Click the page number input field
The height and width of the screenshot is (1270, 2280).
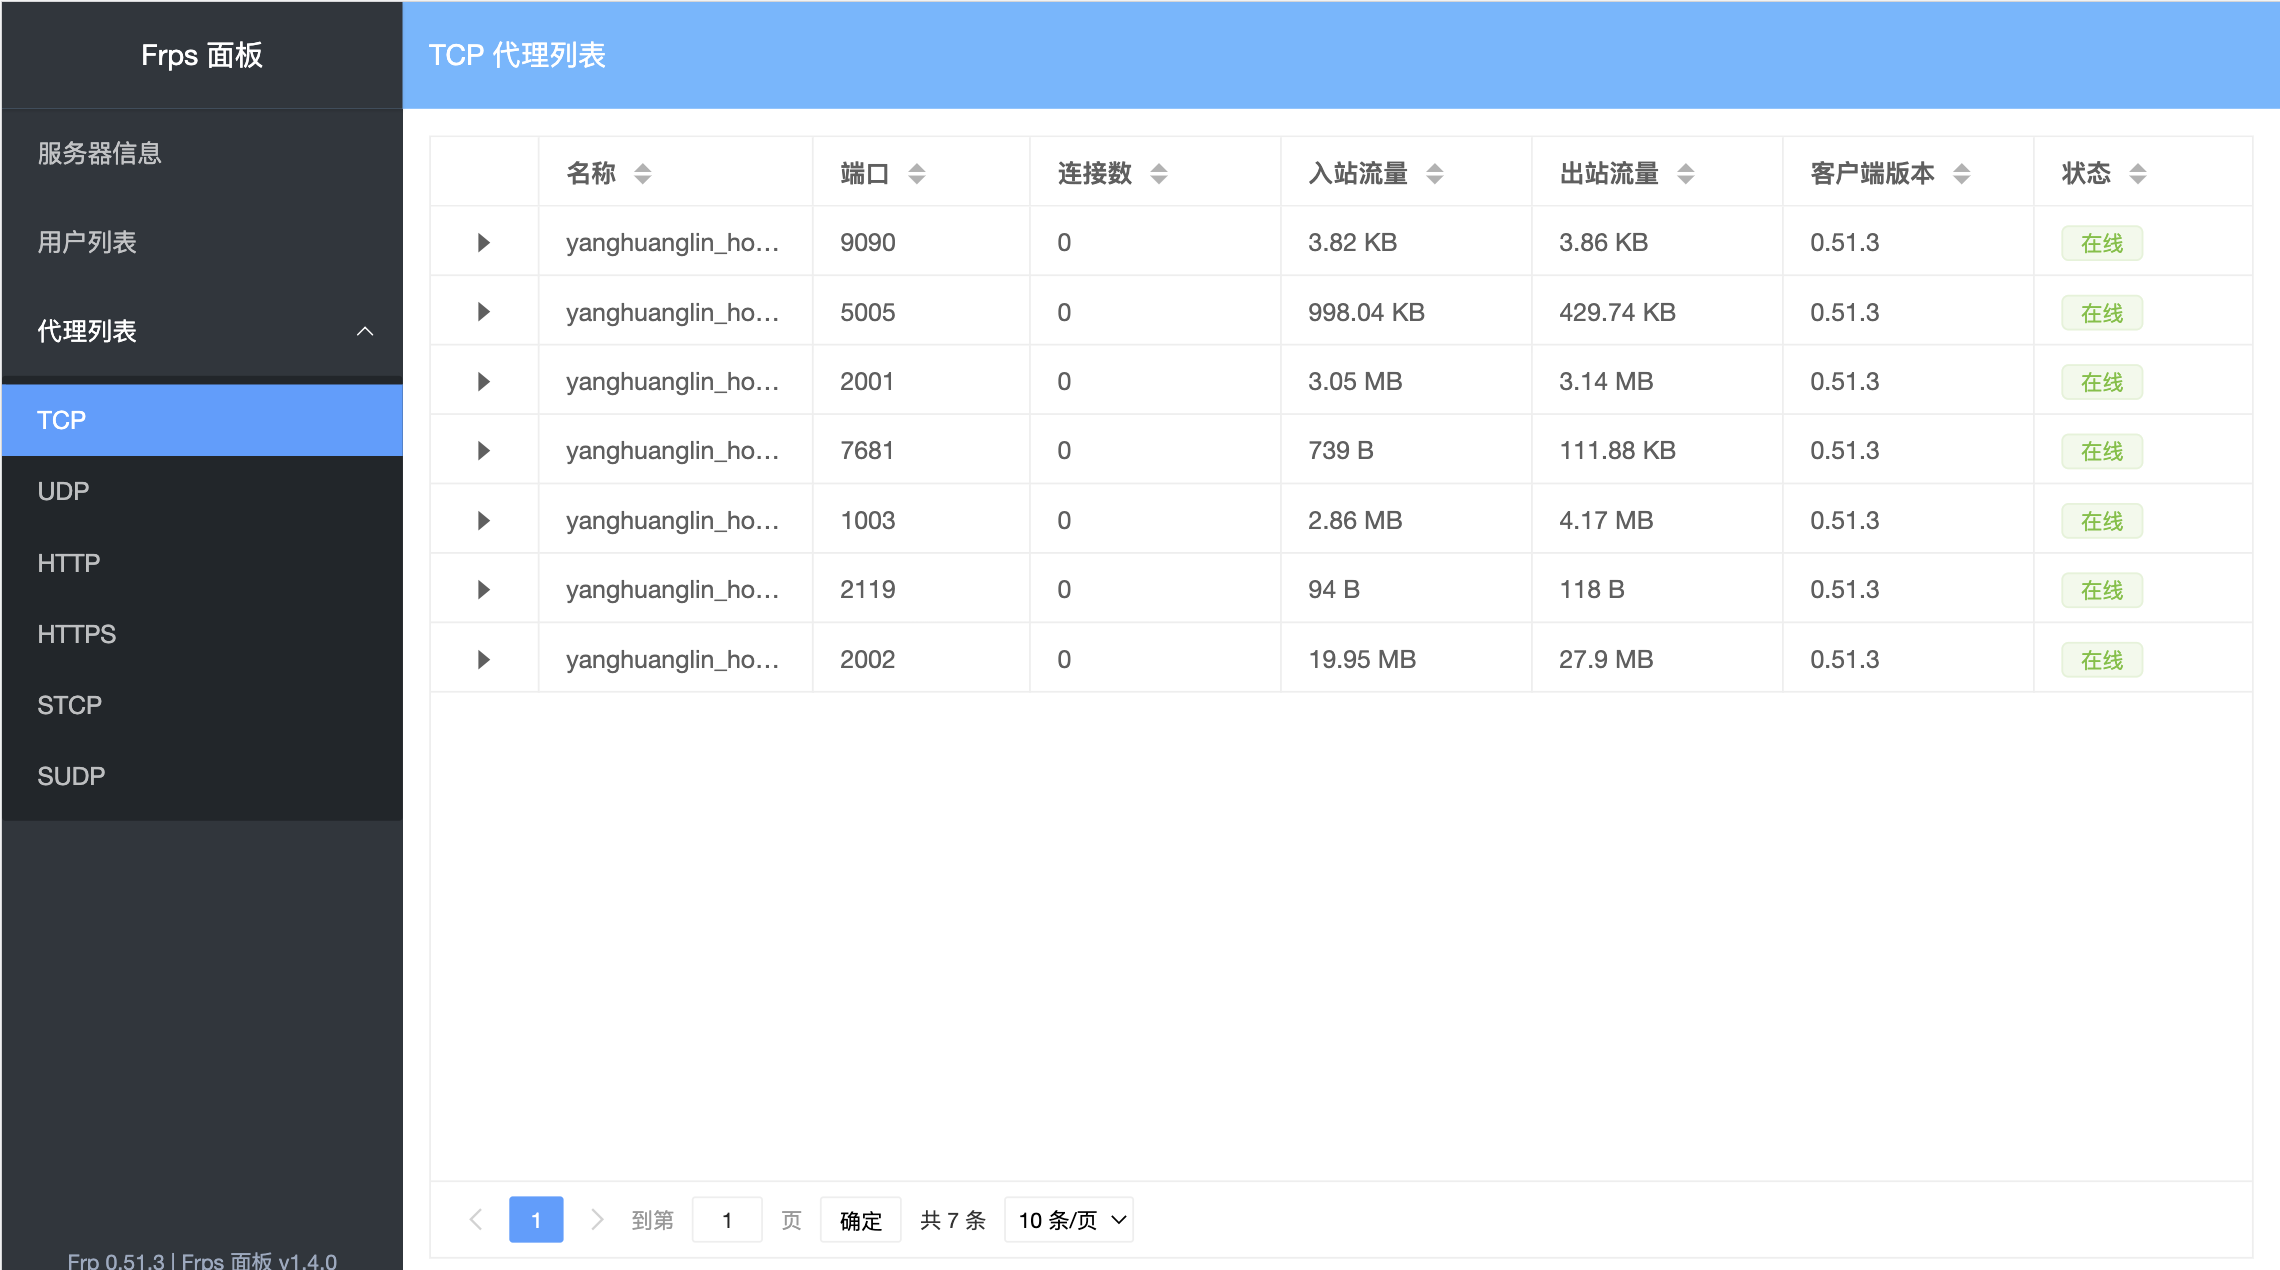click(x=727, y=1219)
